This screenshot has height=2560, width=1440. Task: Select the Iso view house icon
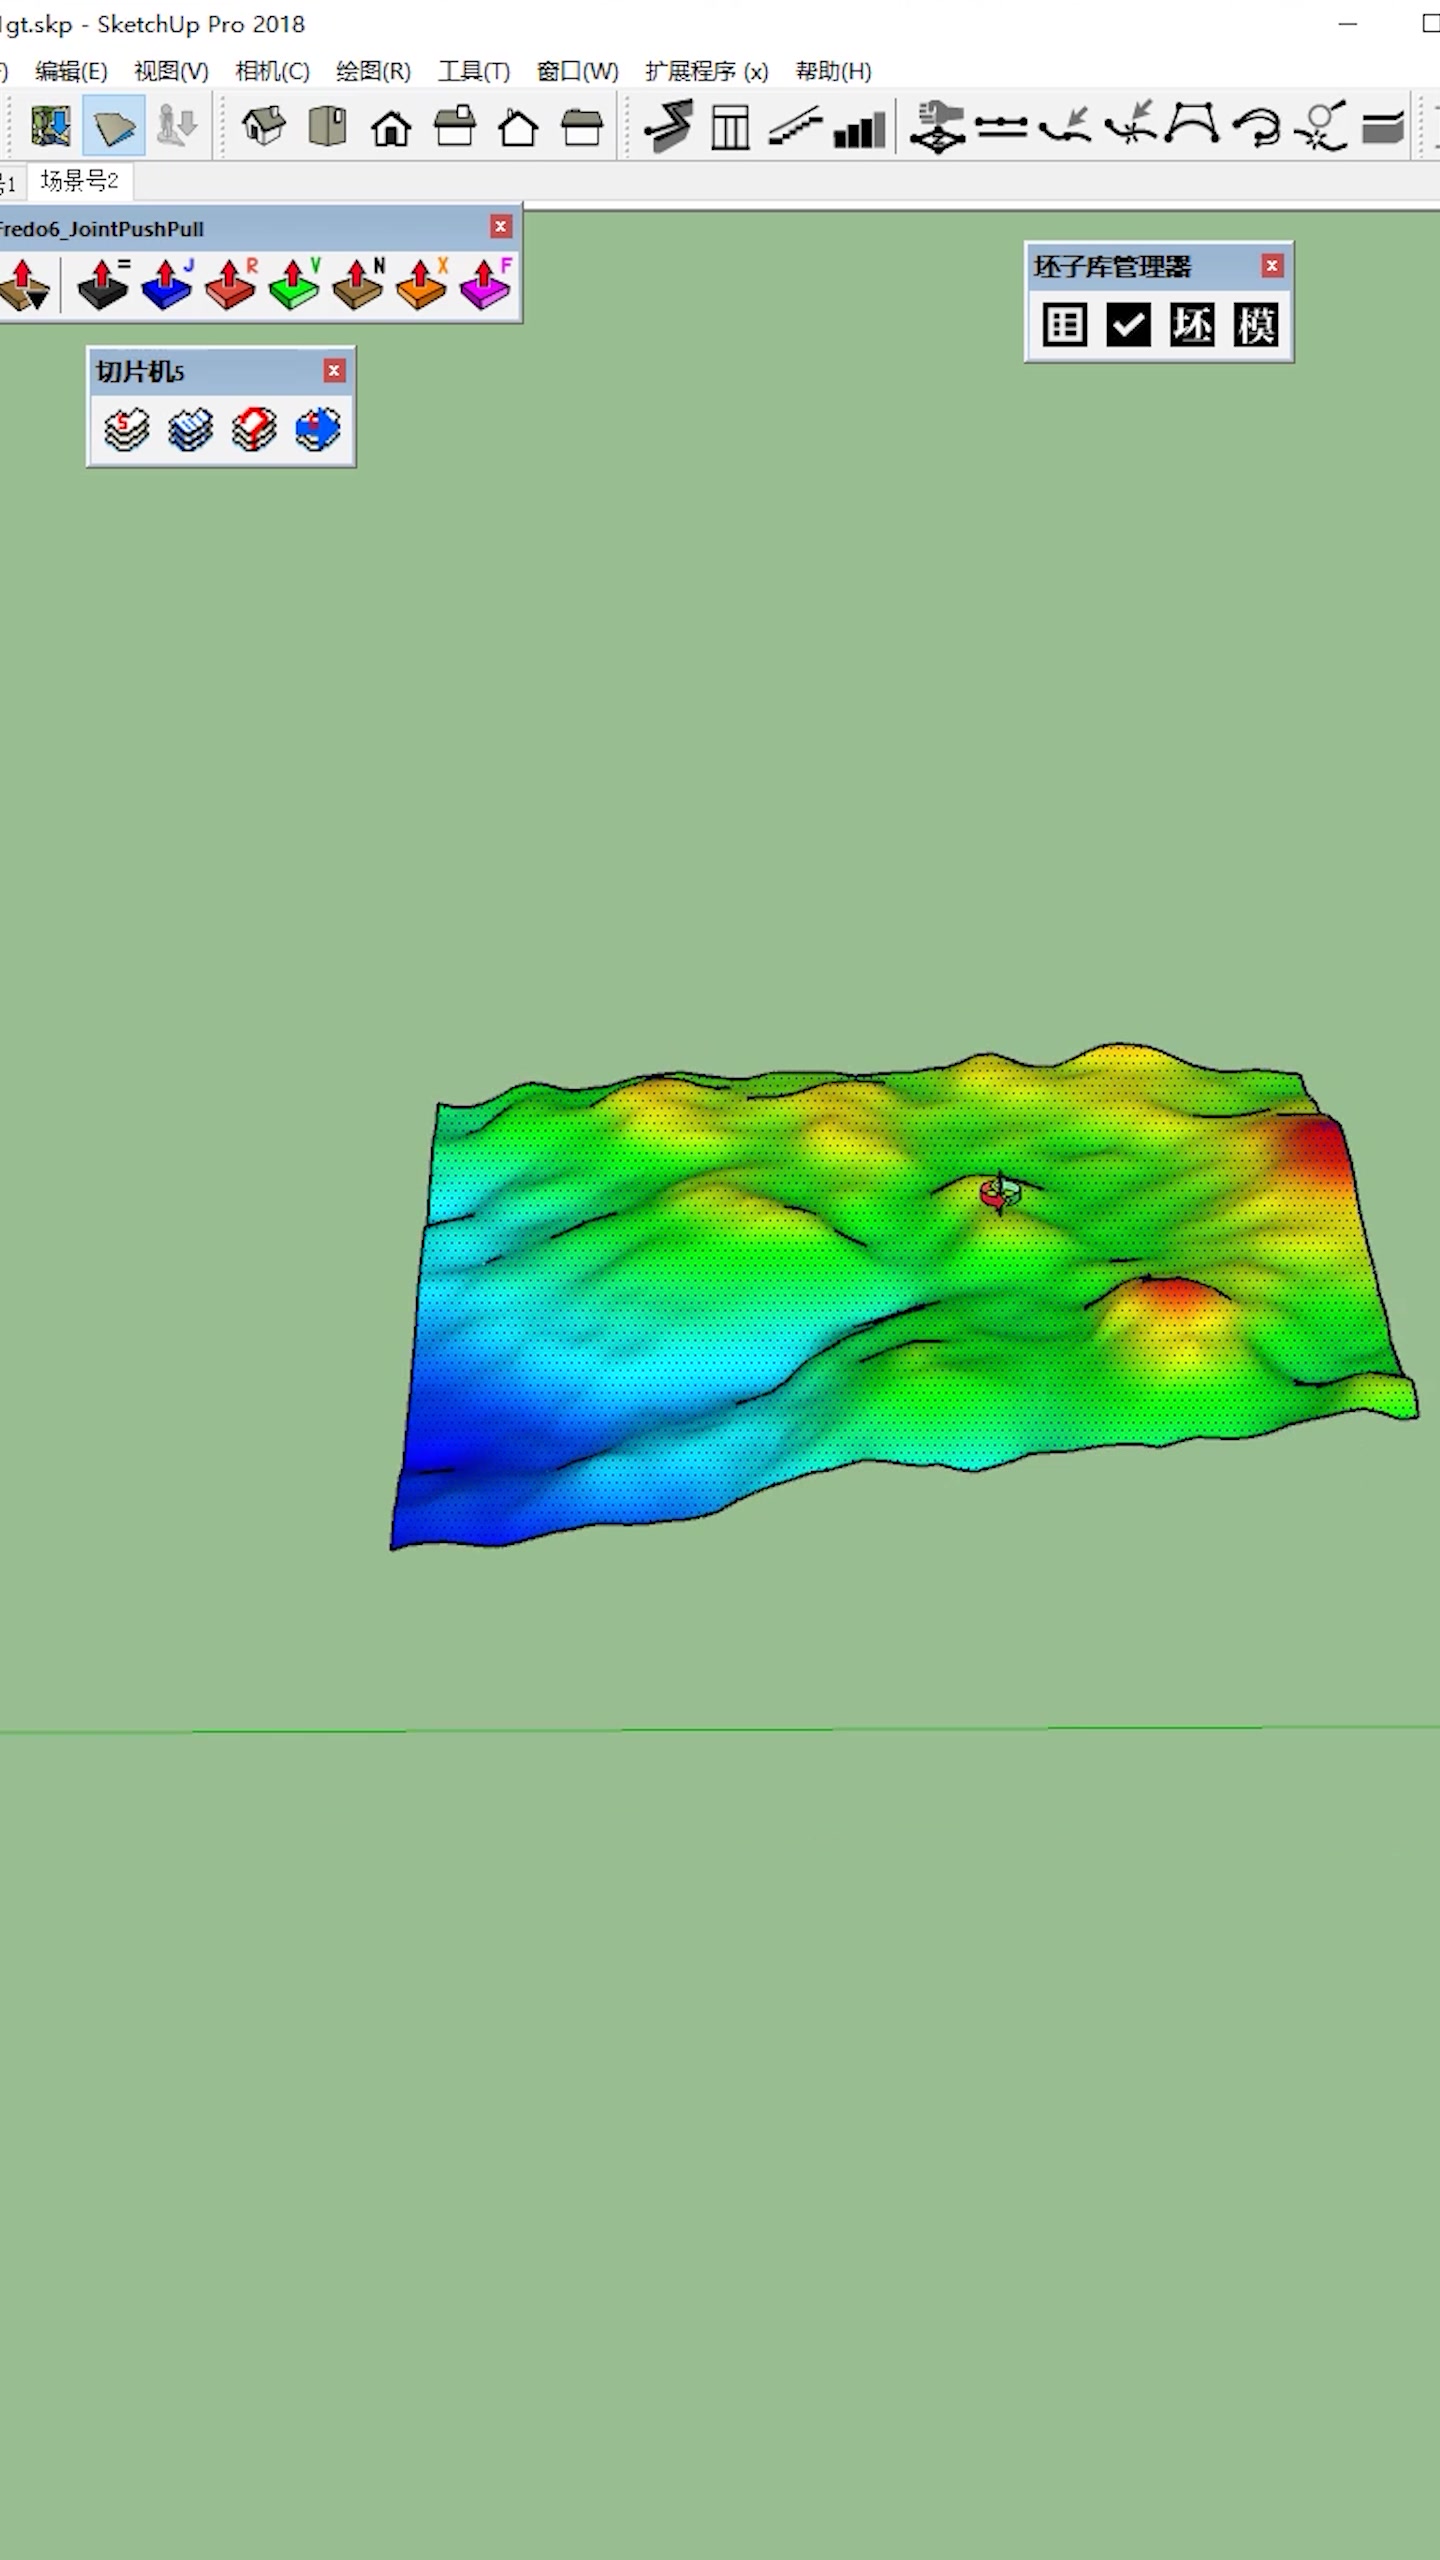point(264,127)
